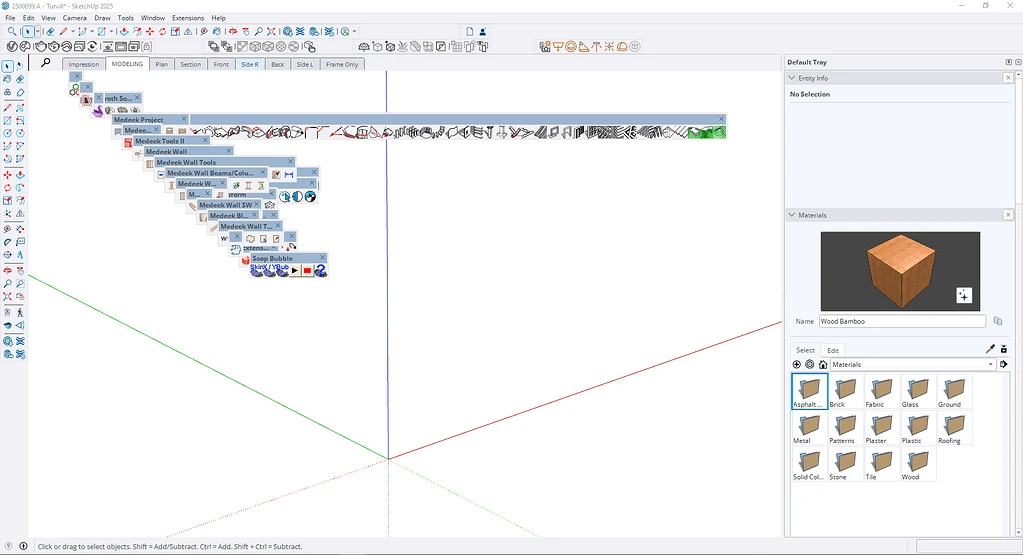Screen dimensions: 1023x555
Task: Click the status bar info circle icon
Action: pyautogui.click(x=23, y=547)
